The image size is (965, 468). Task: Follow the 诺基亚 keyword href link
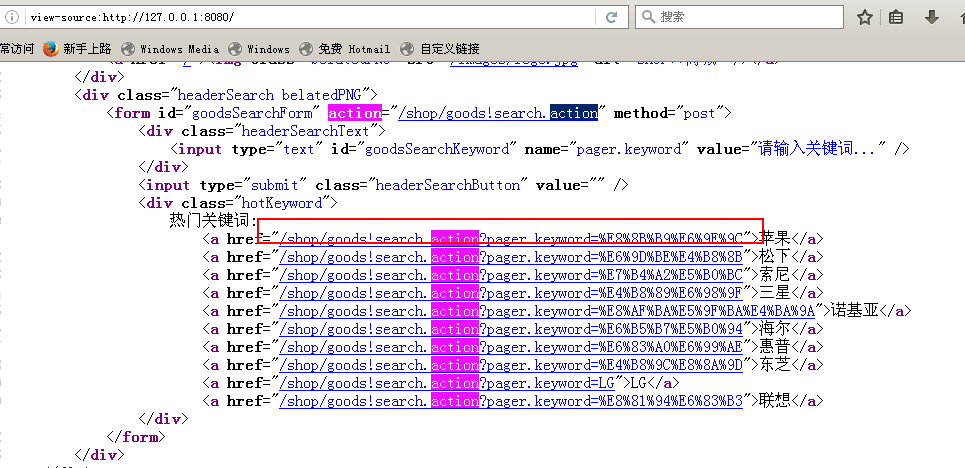pos(547,310)
